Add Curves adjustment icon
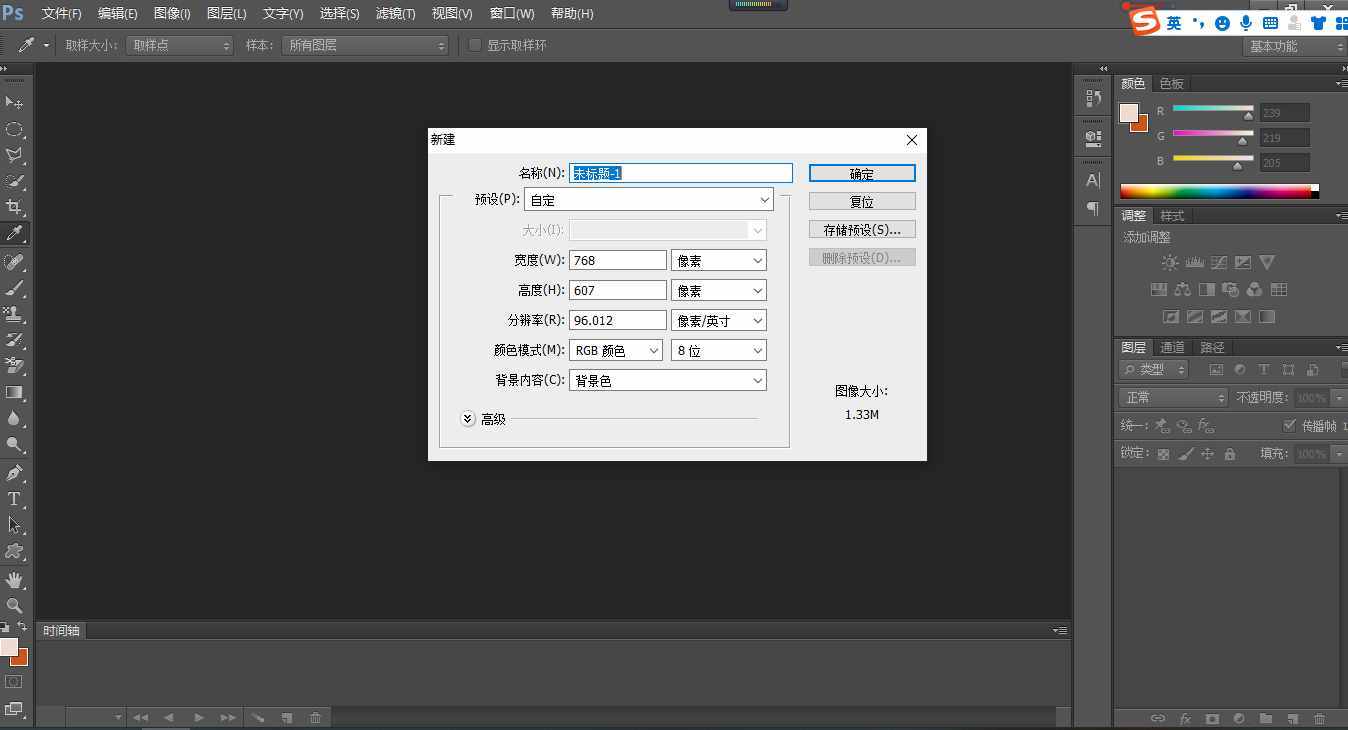 1219,262
